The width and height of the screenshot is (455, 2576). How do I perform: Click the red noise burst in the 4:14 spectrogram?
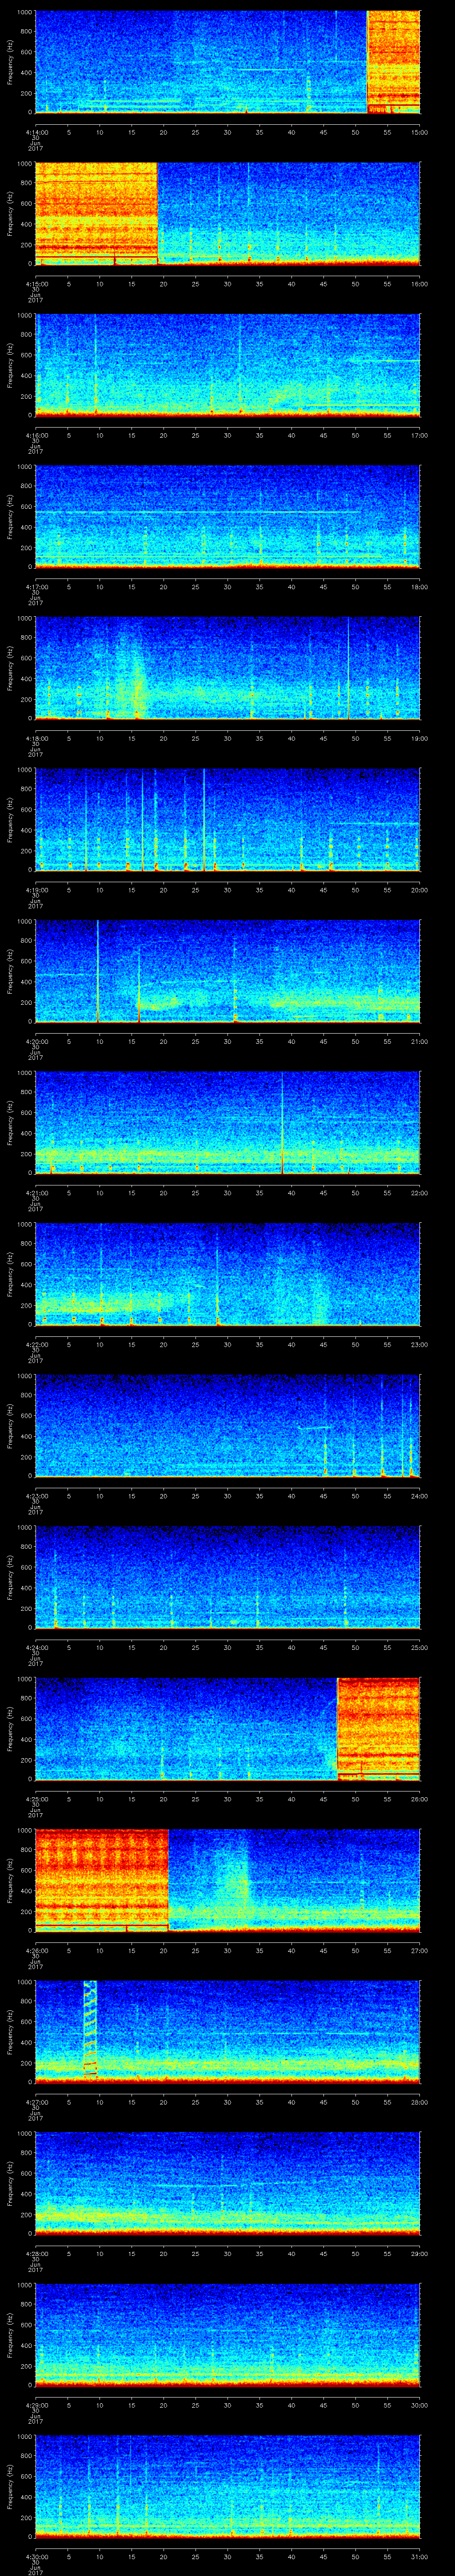[393, 61]
